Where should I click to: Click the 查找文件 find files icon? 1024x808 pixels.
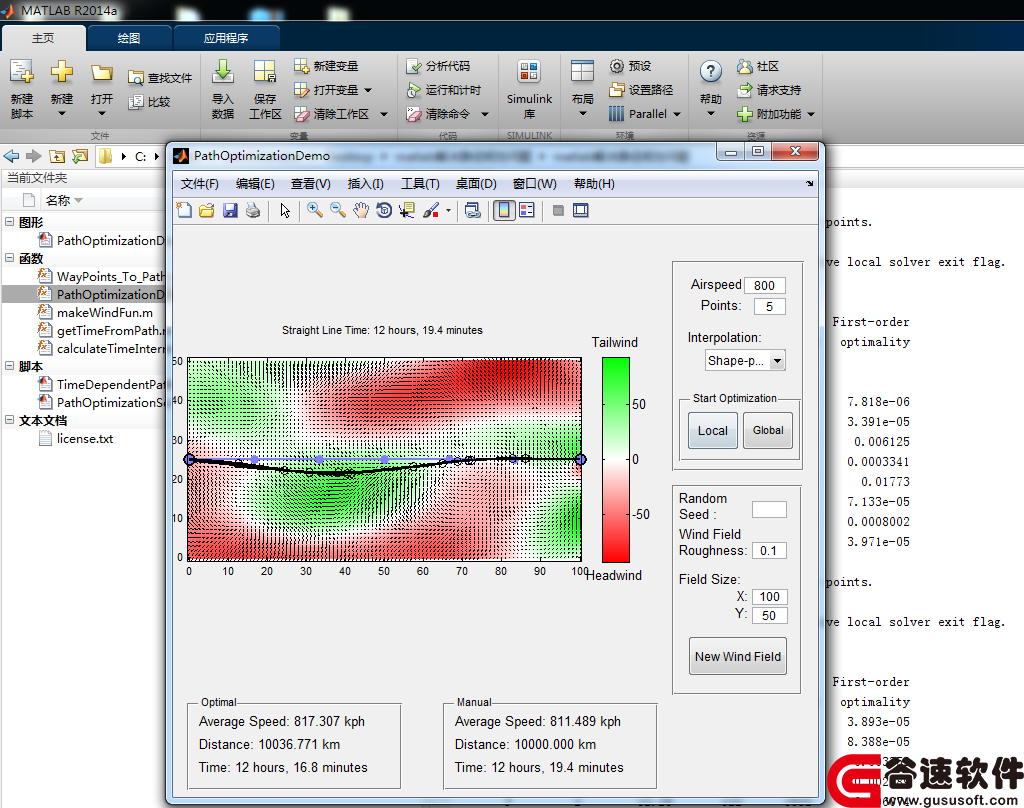click(135, 78)
